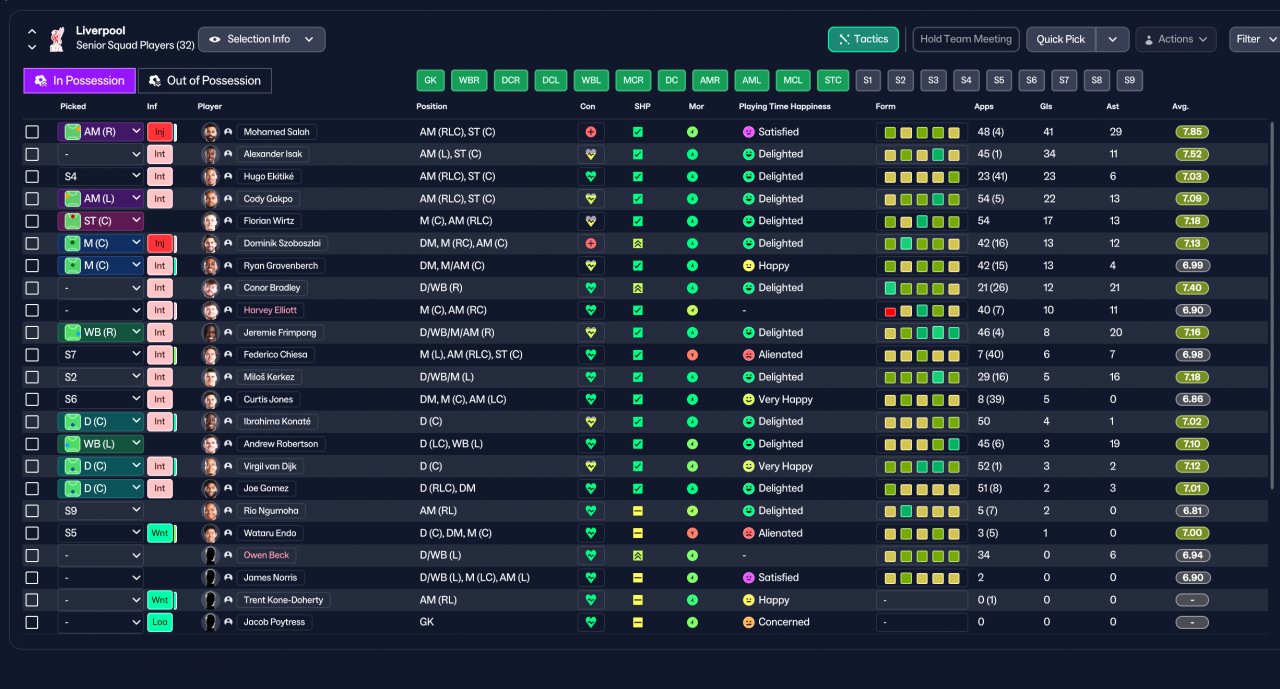Tick the checkbox for Mohamed Salah
Viewport: 1280px width, 689px height.
coord(32,132)
